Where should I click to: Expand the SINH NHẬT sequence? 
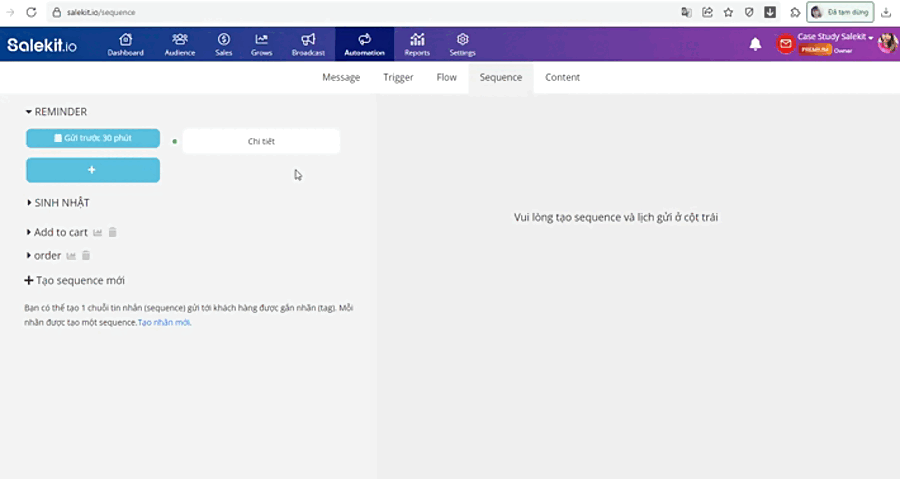(x=59, y=202)
